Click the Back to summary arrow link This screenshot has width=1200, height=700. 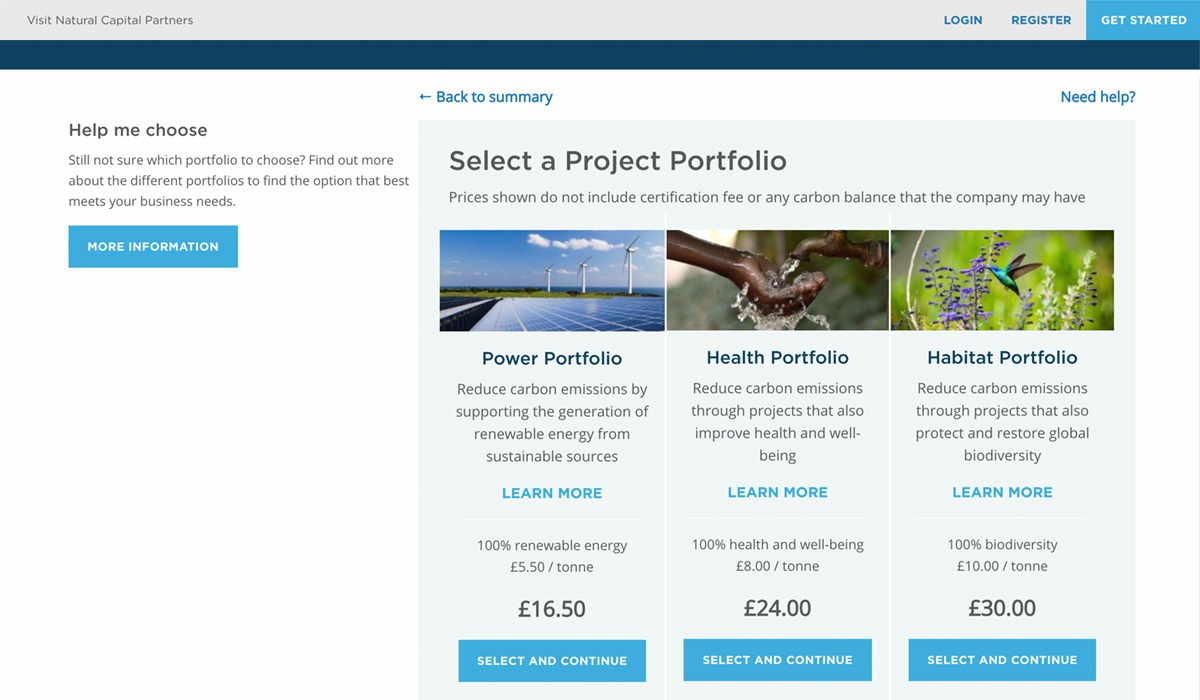[485, 97]
